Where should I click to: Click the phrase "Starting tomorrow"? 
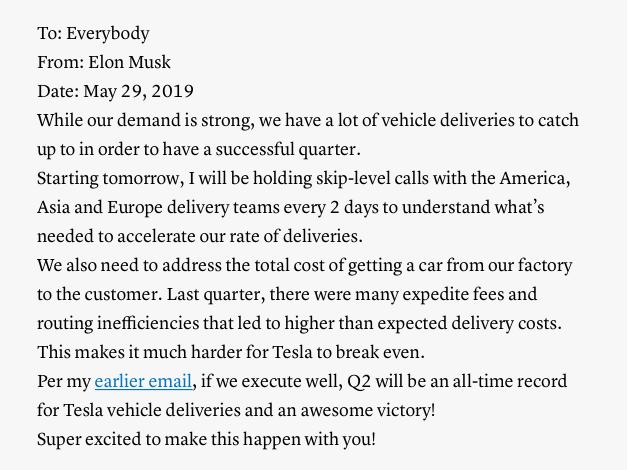pos(108,178)
